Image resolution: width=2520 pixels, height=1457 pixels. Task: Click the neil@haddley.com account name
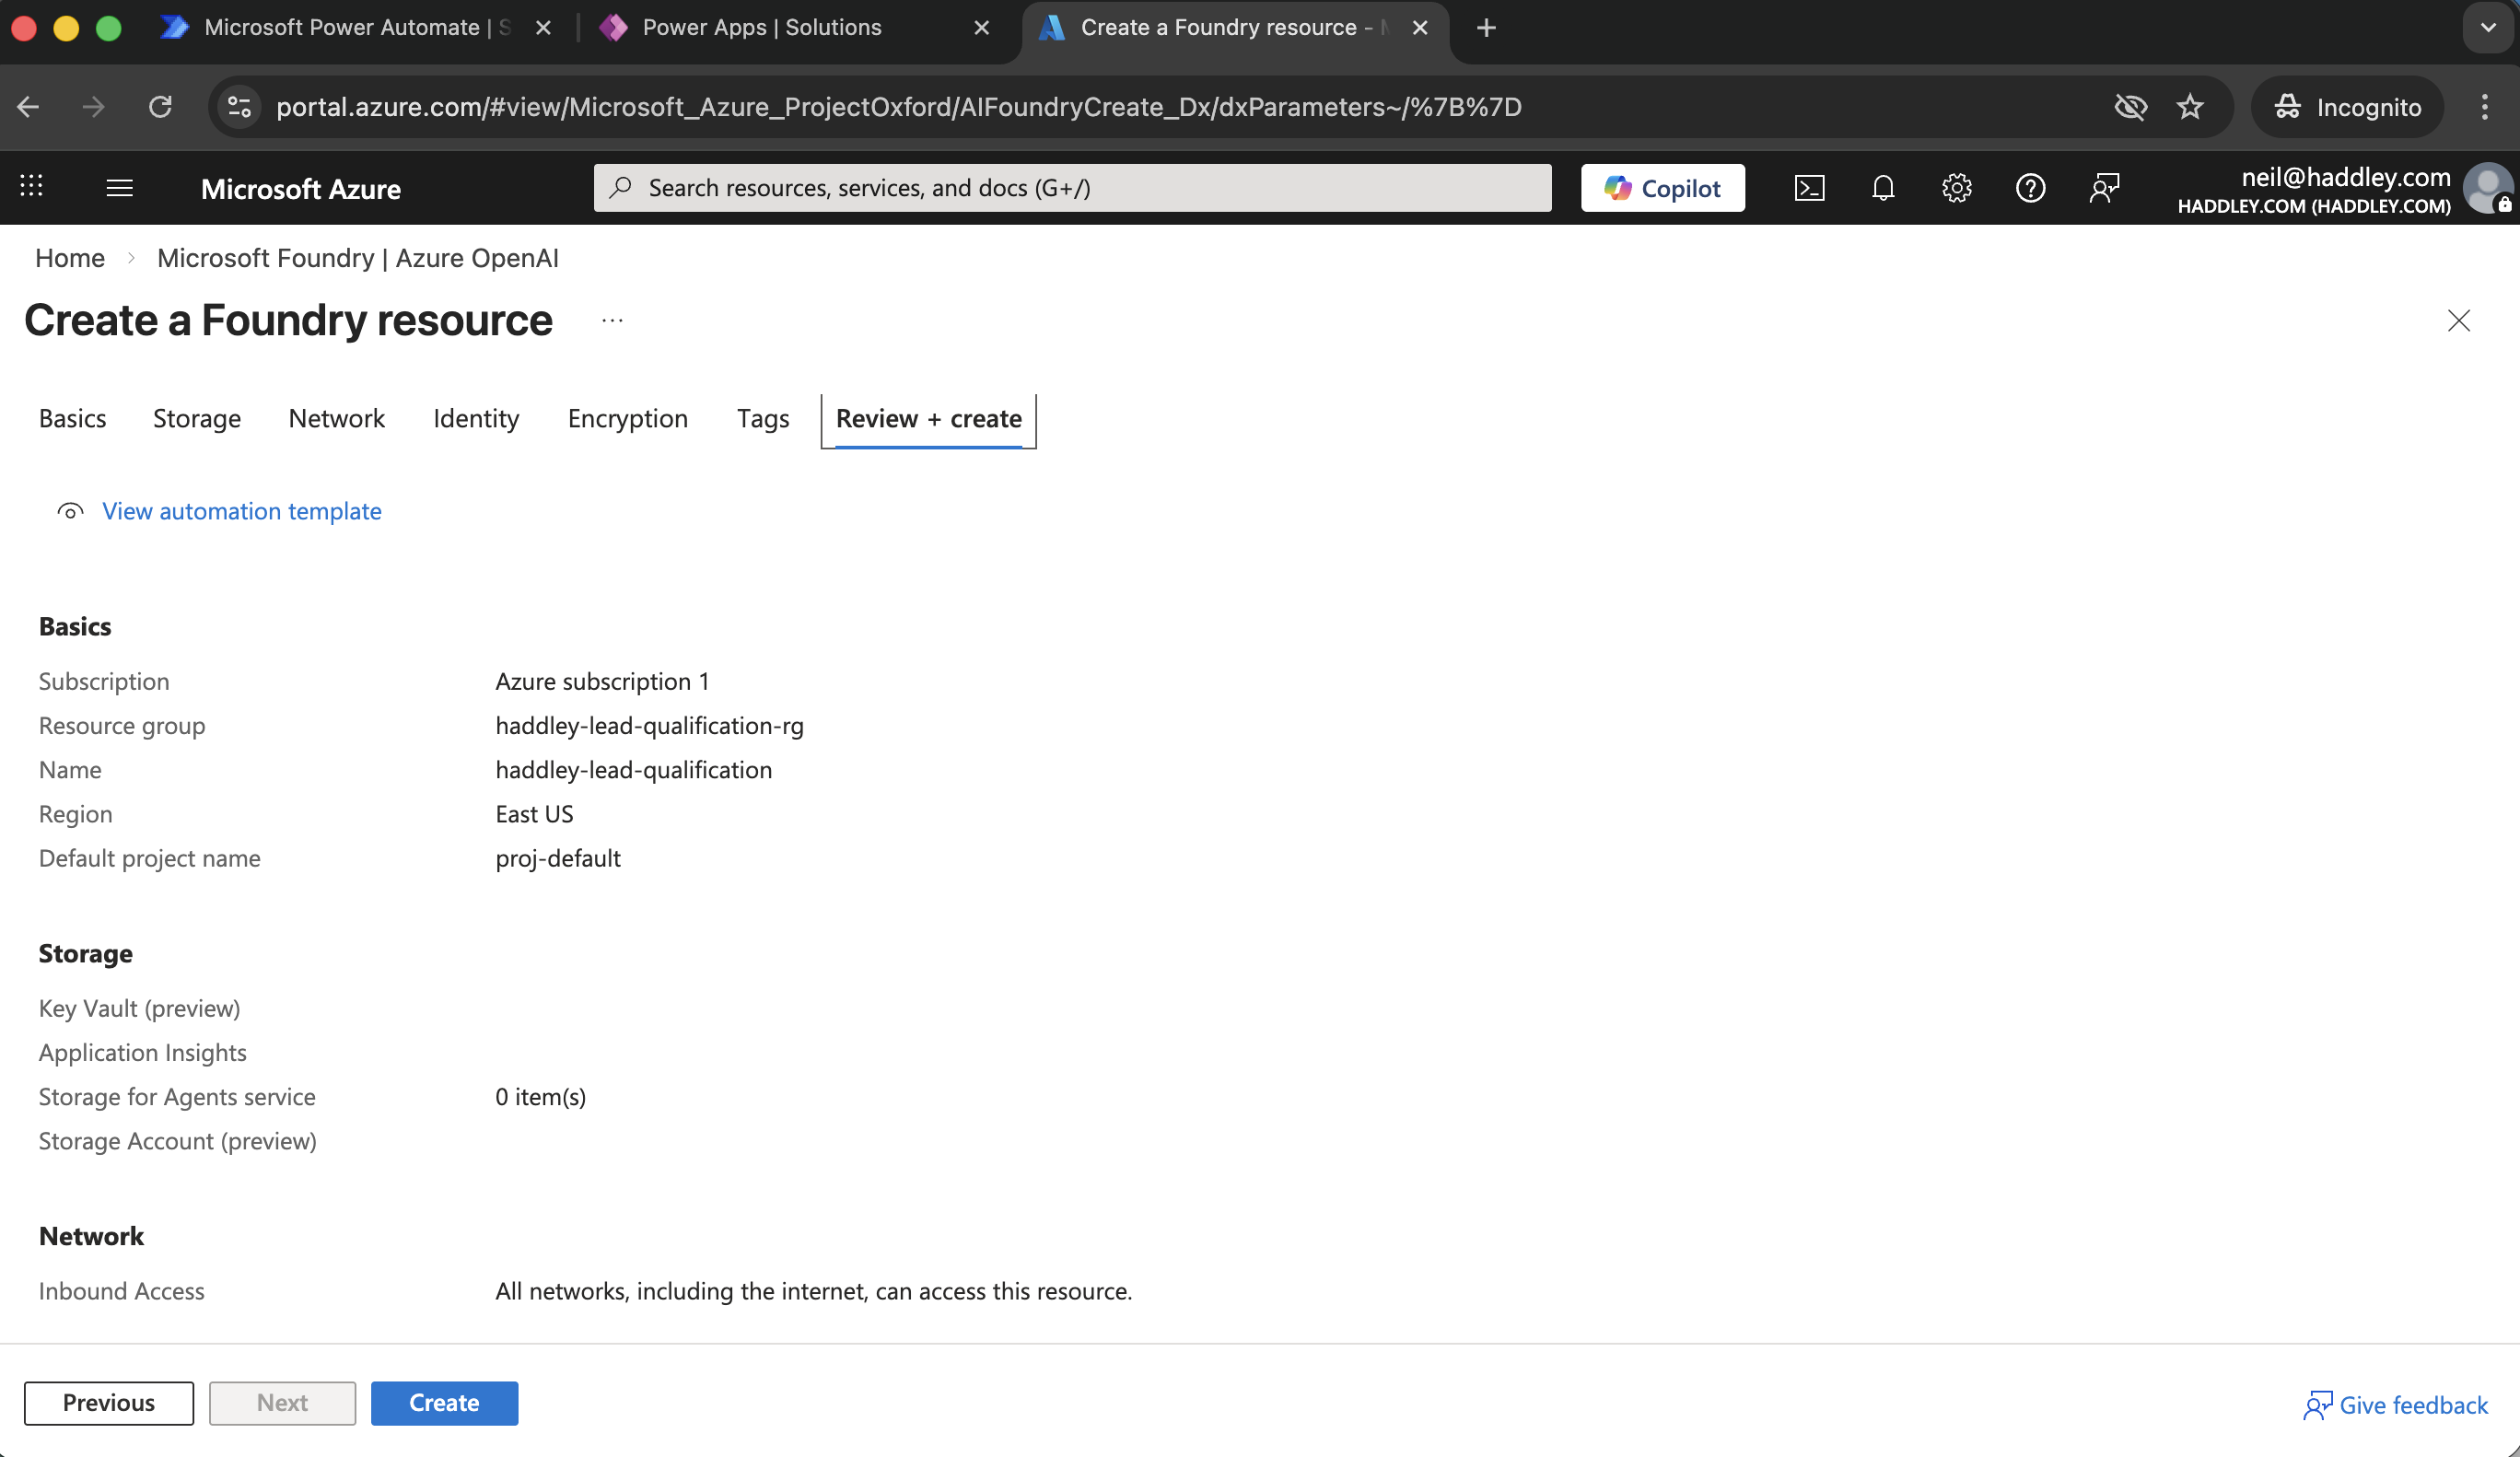coord(2346,177)
